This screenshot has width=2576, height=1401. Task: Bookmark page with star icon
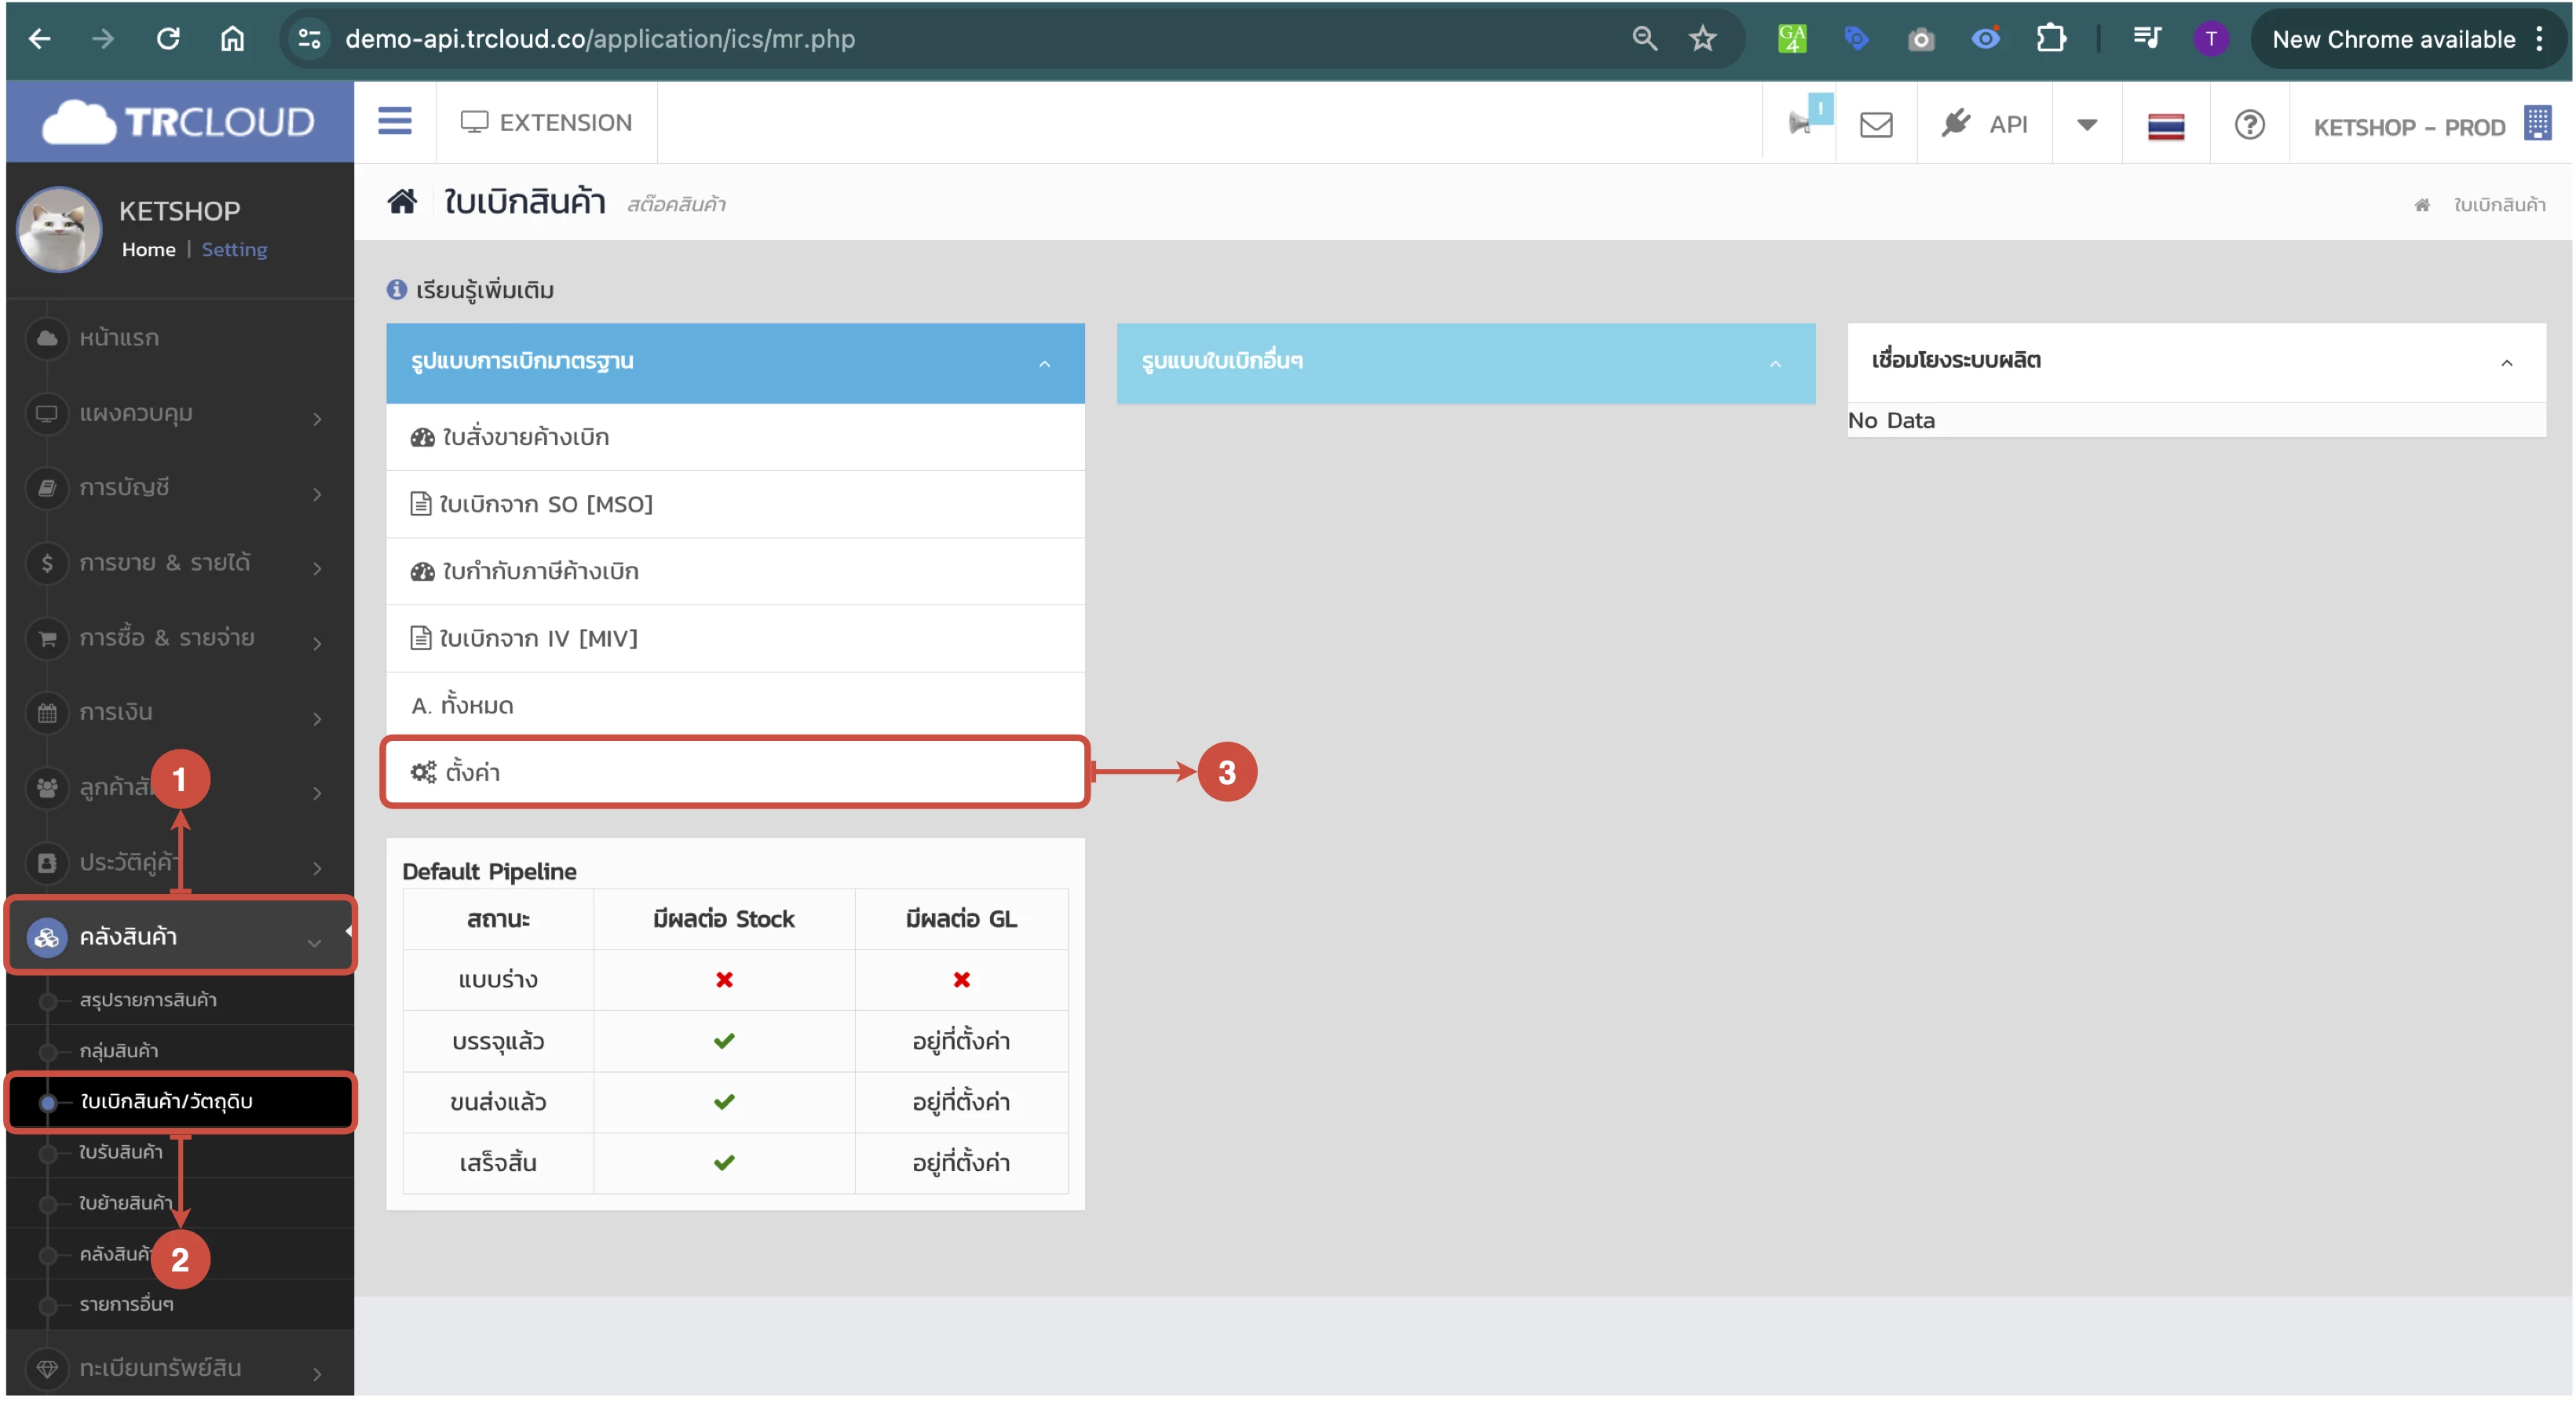coord(1702,39)
